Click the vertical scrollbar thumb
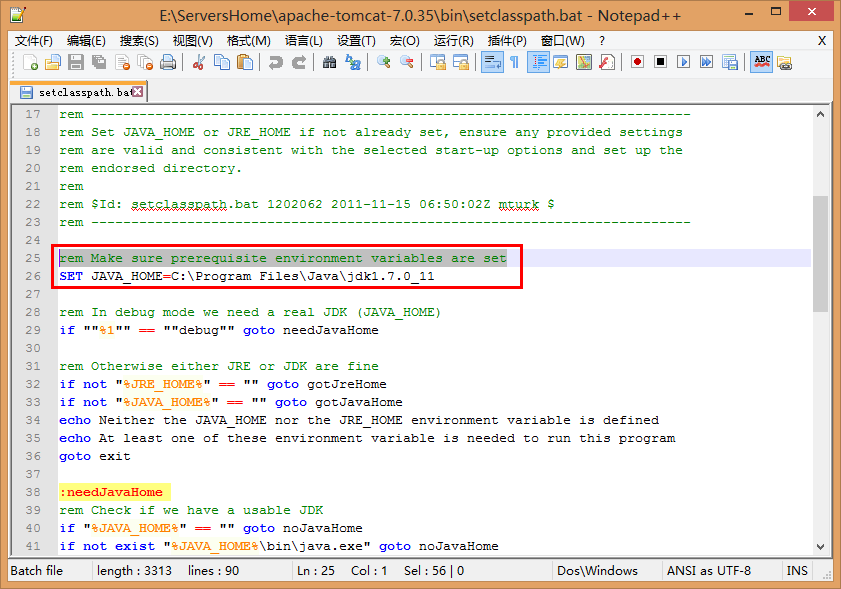Viewport: 841px width, 589px height. [x=820, y=254]
